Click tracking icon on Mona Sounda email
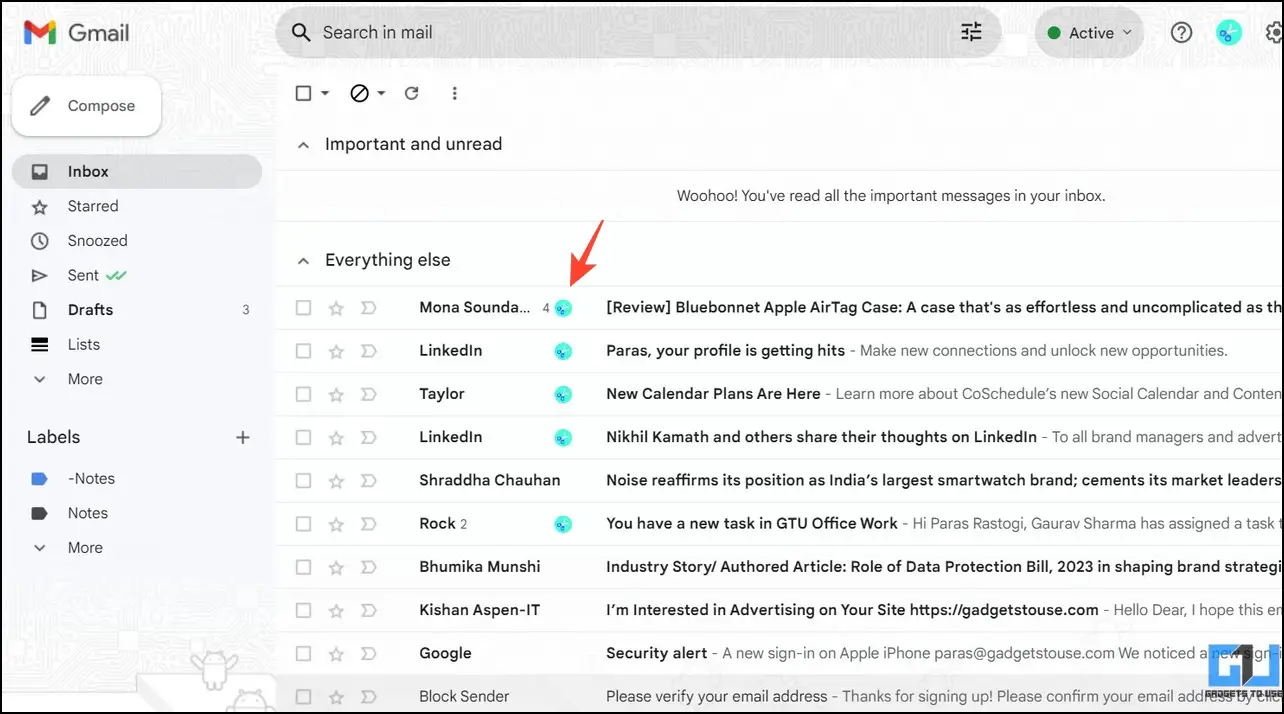This screenshot has width=1284, height=714. tap(563, 308)
